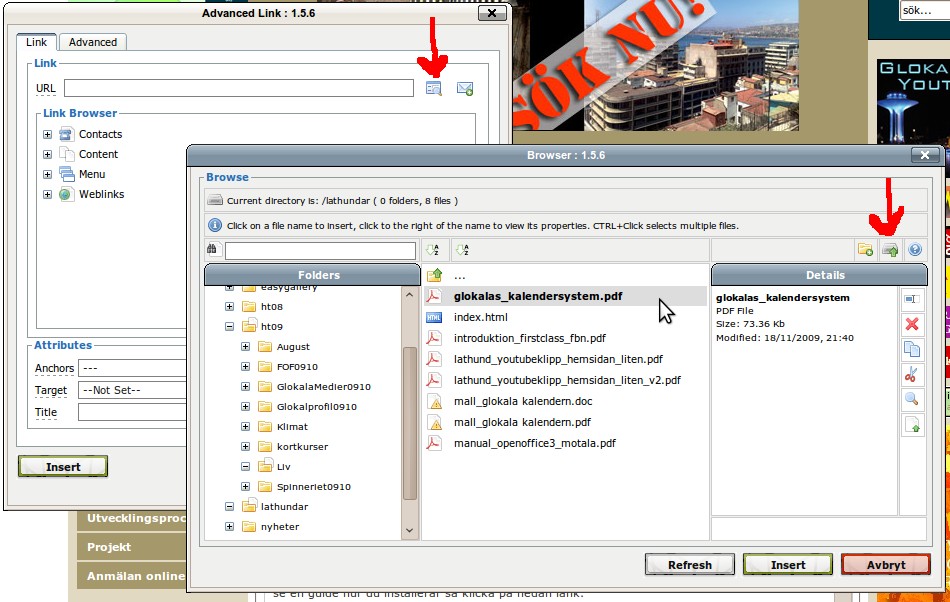The height and width of the screenshot is (602, 950).
Task: Select file lathund_youtubeklipp_hemsidan_liten.pdf
Action: (x=558, y=359)
